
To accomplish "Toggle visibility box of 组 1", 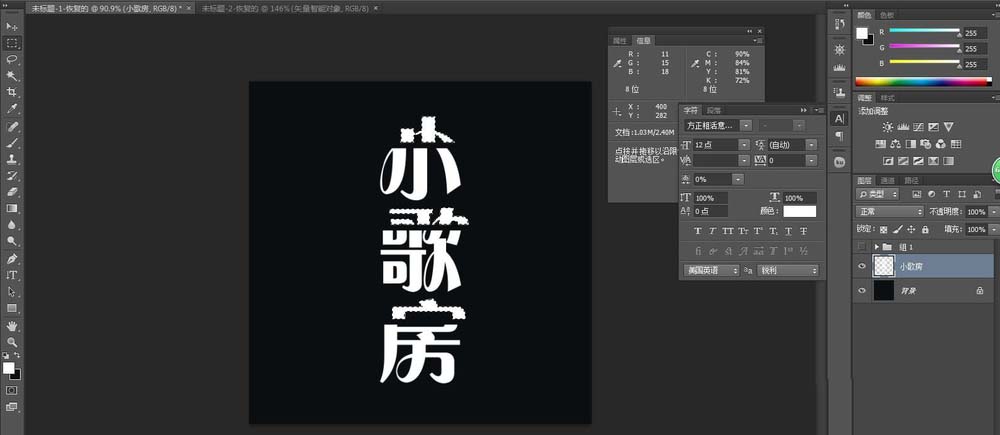I will 862,246.
